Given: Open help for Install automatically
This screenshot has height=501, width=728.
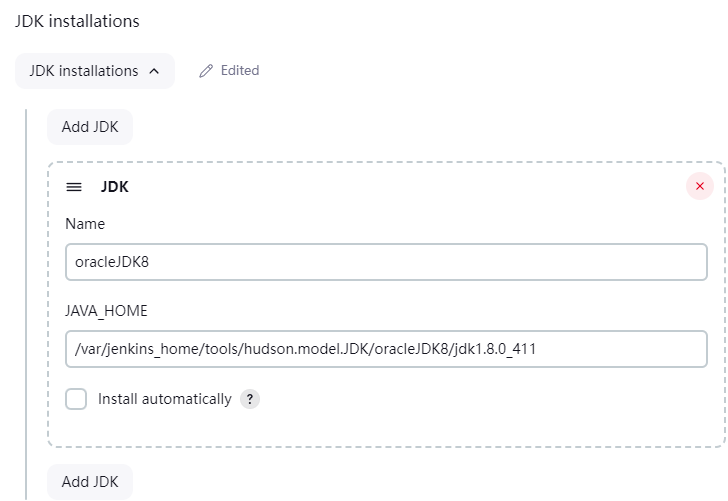Looking at the screenshot, I should (250, 399).
